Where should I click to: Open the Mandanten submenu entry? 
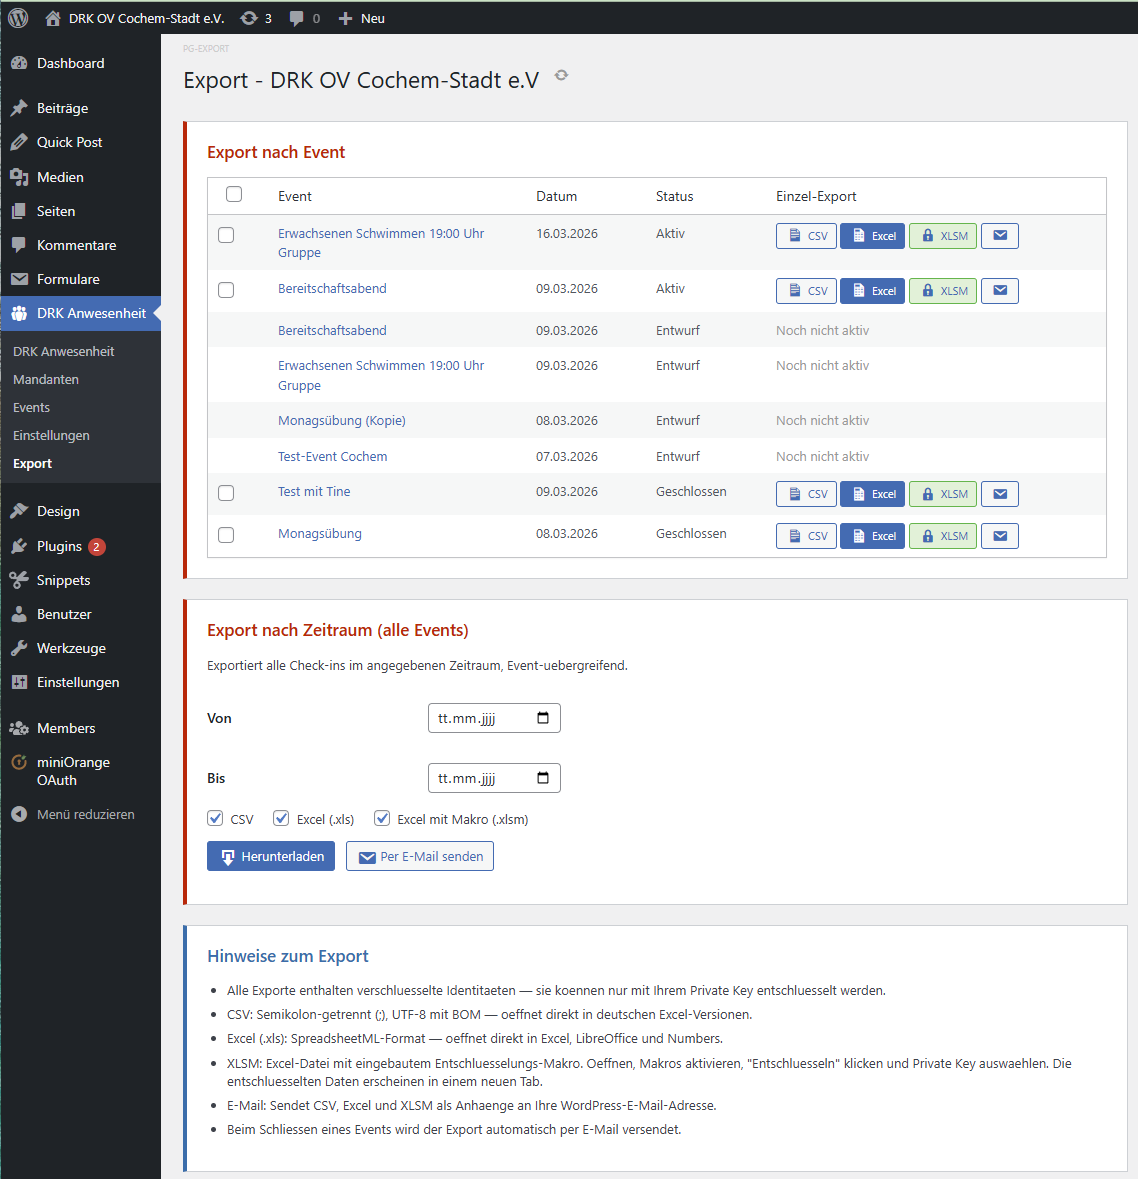pyautogui.click(x=46, y=380)
